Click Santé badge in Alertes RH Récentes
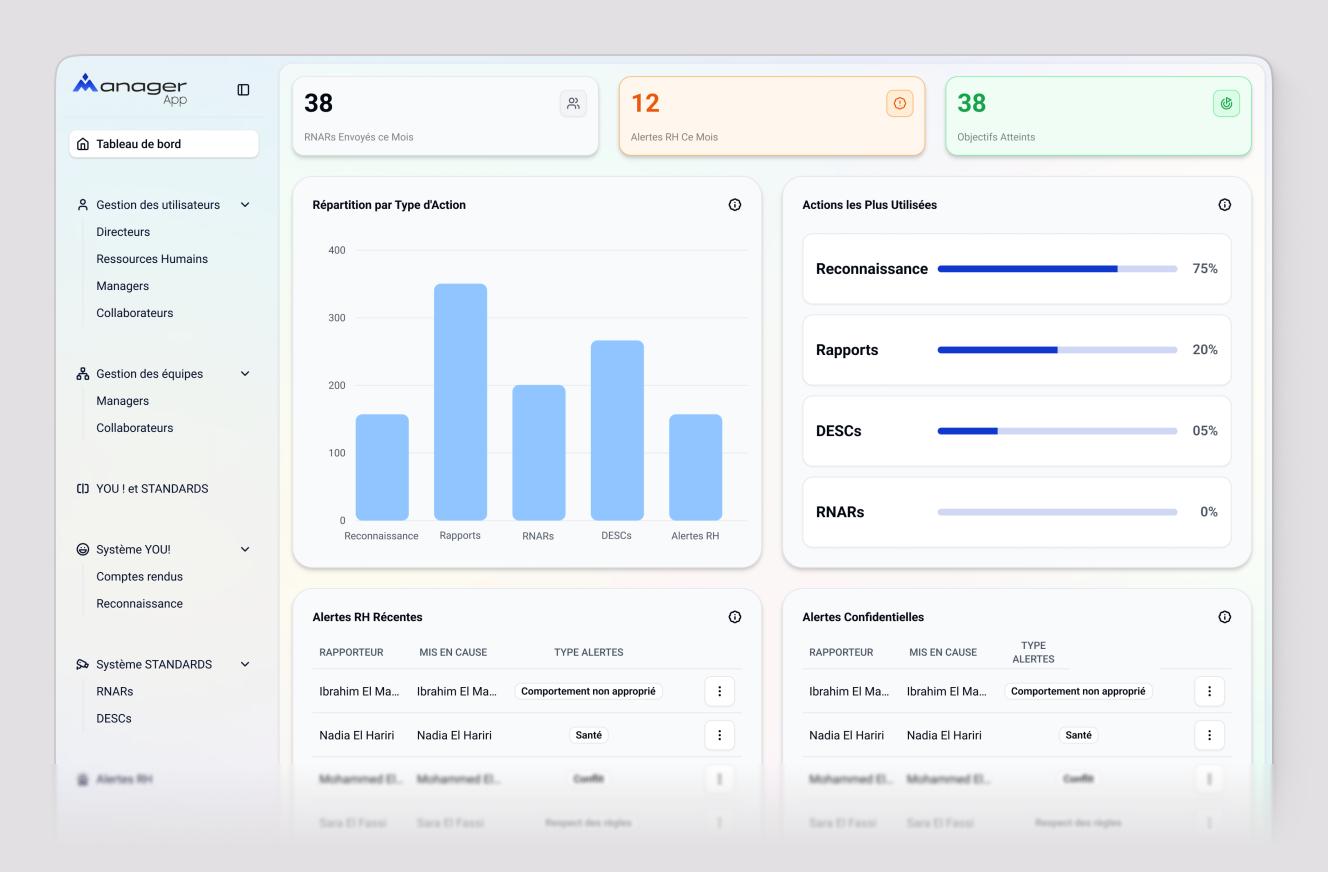The width and height of the screenshot is (1328, 872). pos(588,735)
